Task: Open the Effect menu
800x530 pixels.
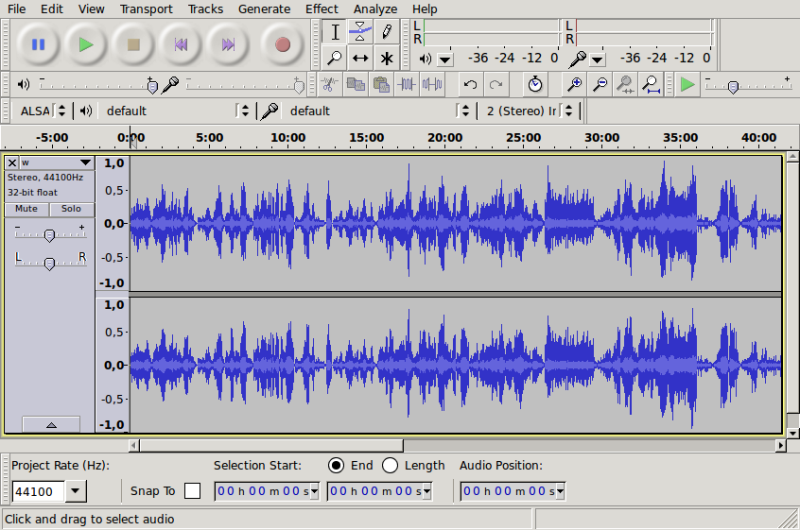Action: [x=321, y=9]
